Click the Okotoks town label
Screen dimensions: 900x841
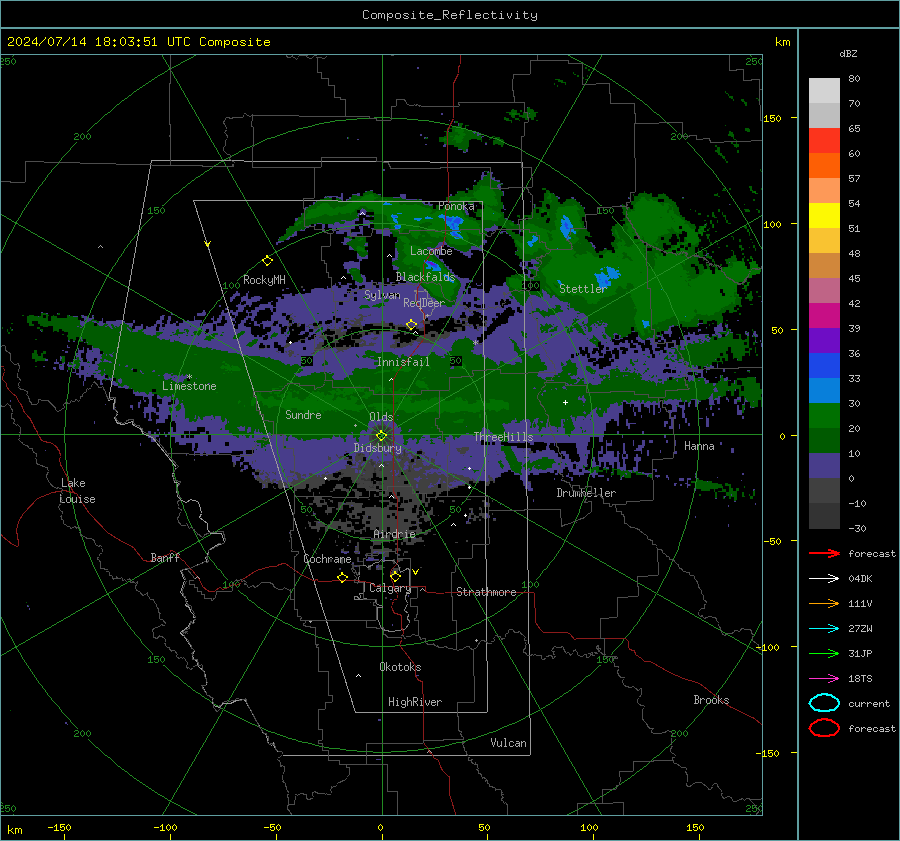coord(400,667)
